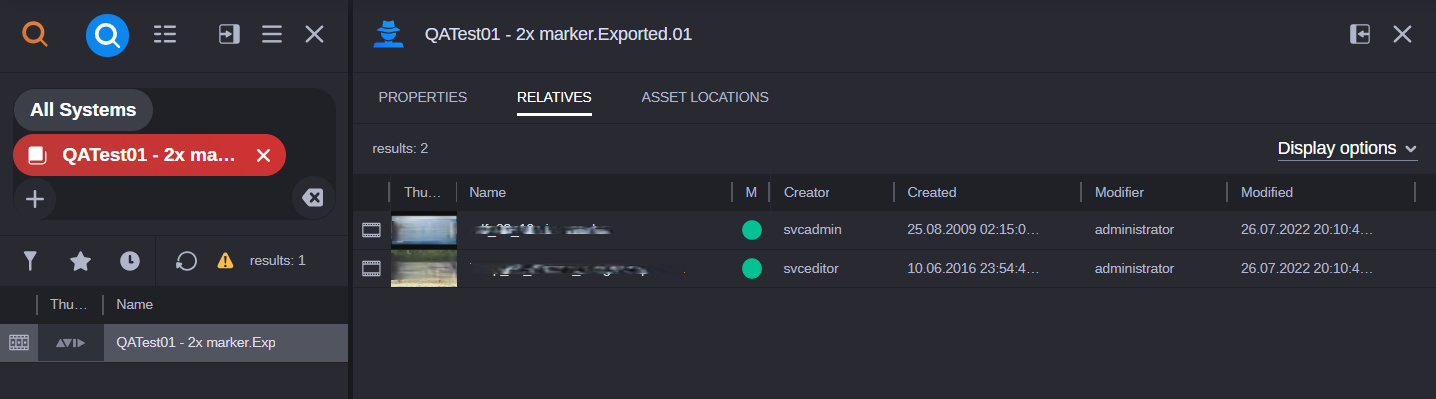The image size is (1436, 399).
Task: Click administrator cell in svcadmin row
Action: [x=1135, y=230]
